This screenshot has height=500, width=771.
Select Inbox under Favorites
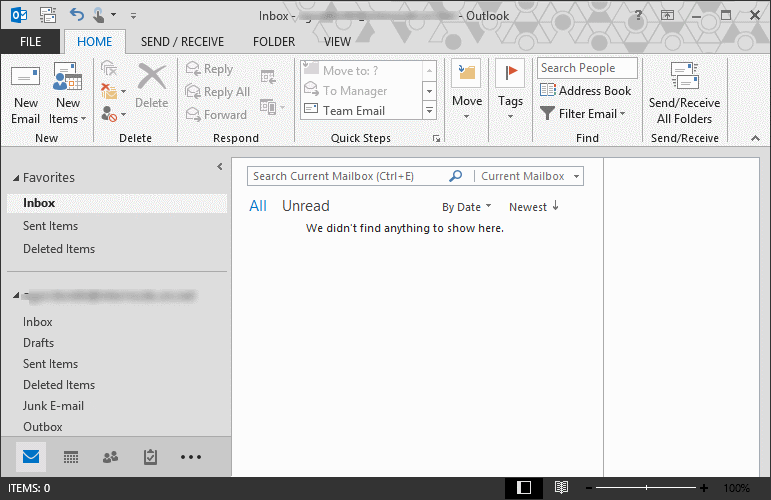[117, 203]
